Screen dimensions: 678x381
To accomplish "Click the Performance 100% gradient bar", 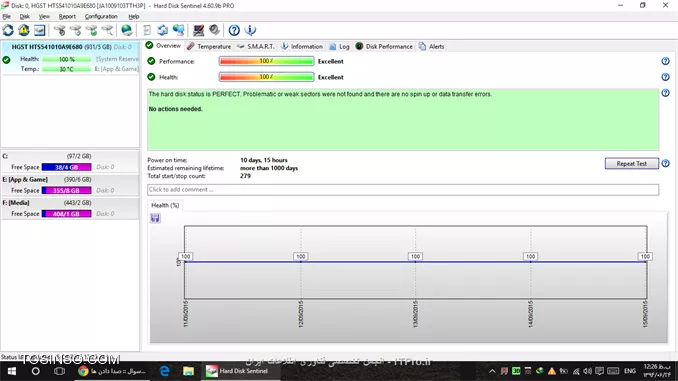I will (x=266, y=61).
